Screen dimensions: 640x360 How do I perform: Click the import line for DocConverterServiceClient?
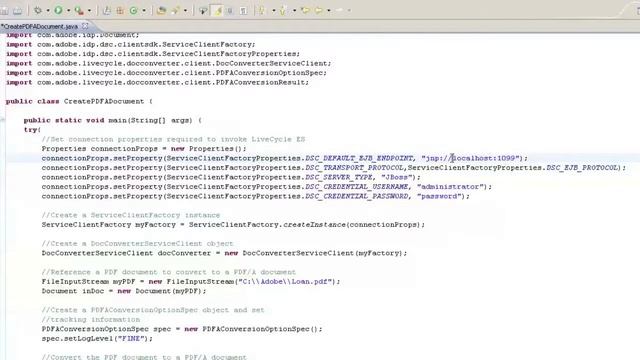click(x=169, y=63)
